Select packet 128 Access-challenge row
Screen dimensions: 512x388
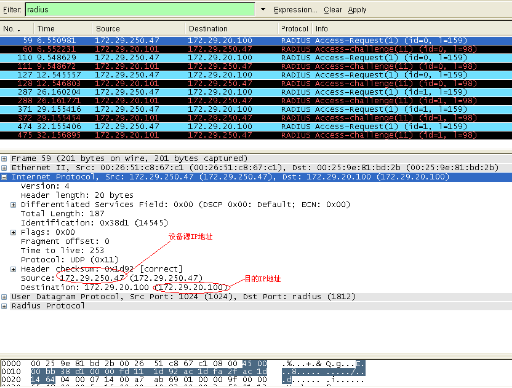(256, 84)
